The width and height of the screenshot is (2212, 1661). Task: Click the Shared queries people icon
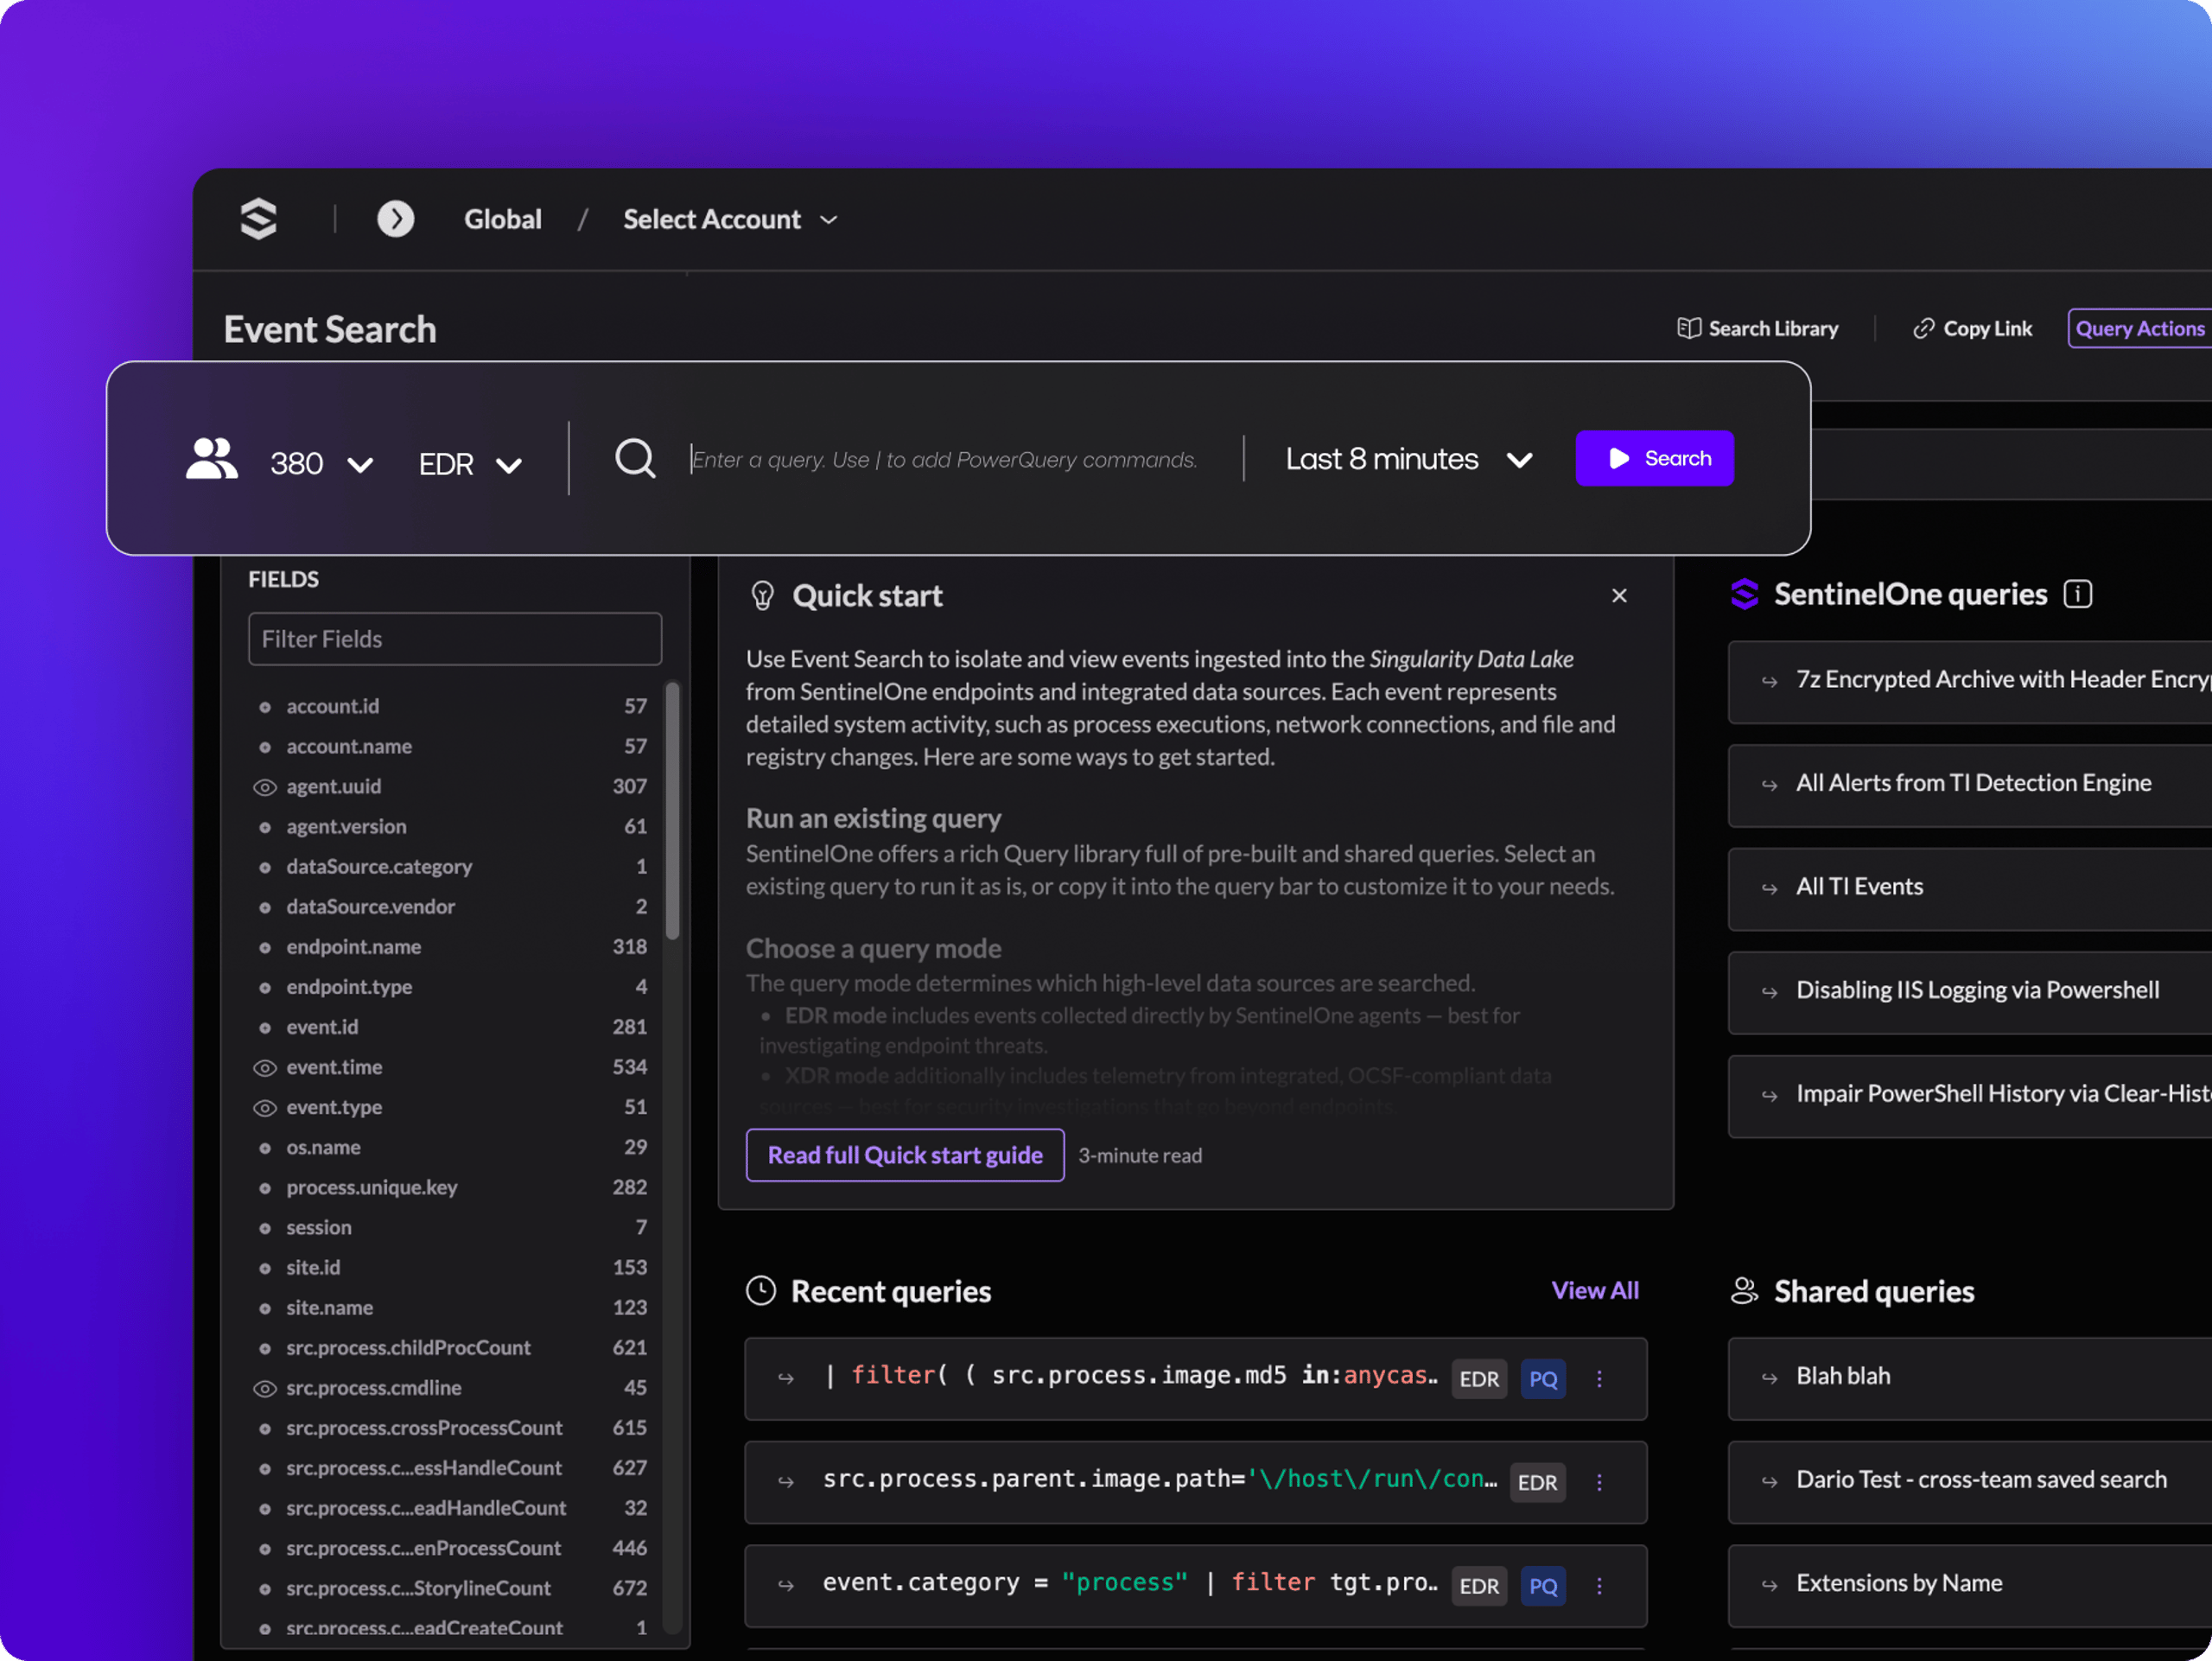tap(1745, 1291)
